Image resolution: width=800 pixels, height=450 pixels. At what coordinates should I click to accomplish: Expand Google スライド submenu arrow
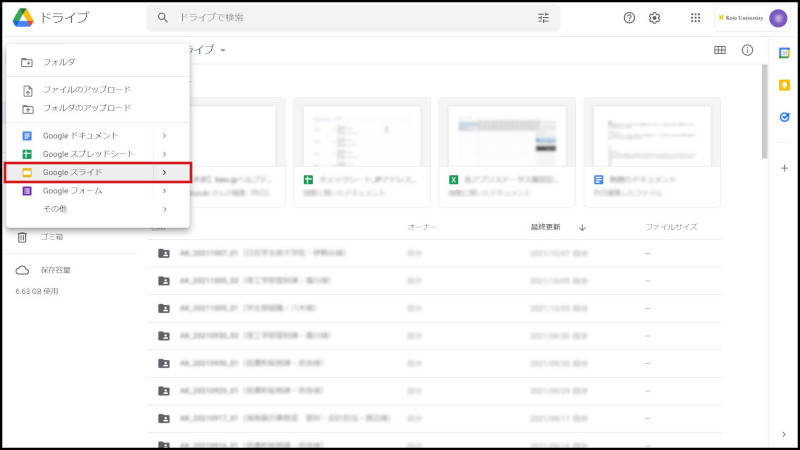pos(164,173)
